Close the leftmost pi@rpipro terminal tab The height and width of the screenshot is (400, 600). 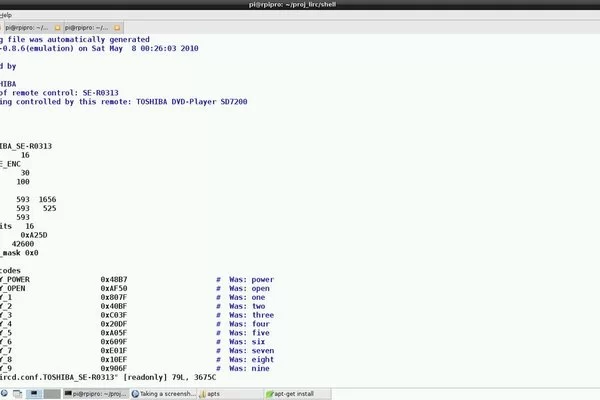pyautogui.click(x=57, y=28)
